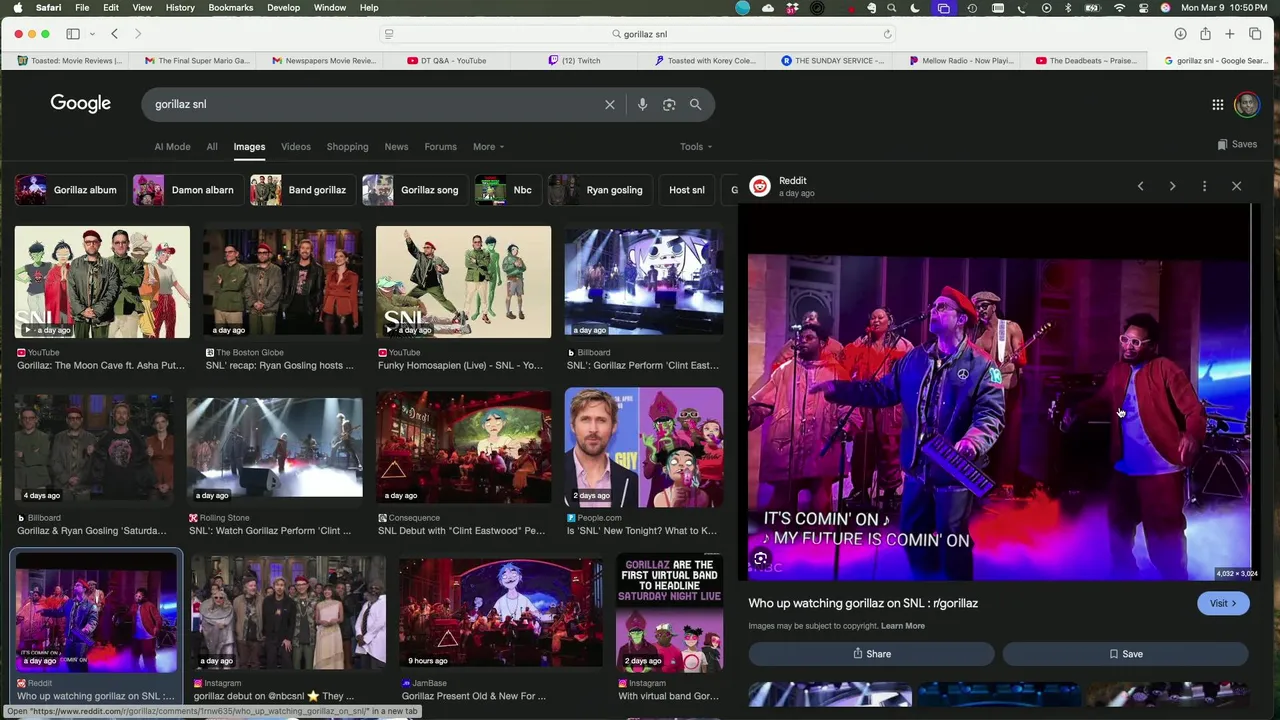Open Safari Develop menu
1280x720 pixels.
(x=283, y=8)
